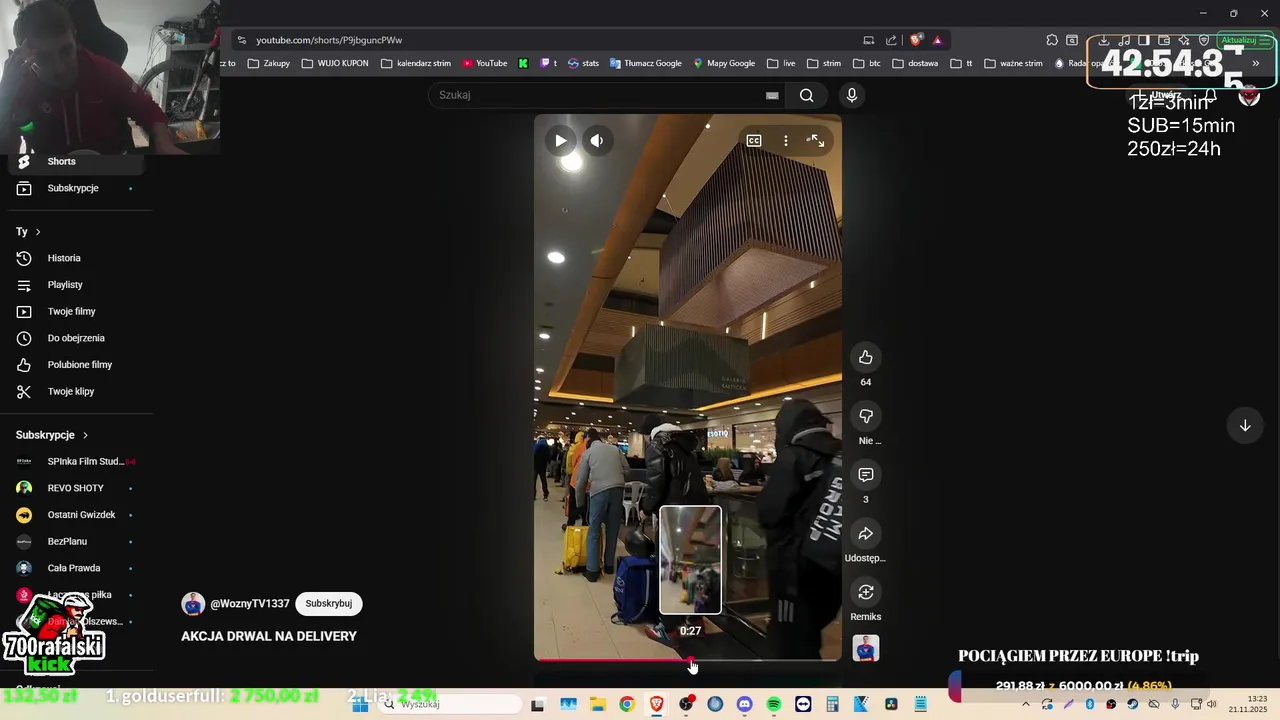Share the Short via Udostępnij icon

[x=866, y=534]
